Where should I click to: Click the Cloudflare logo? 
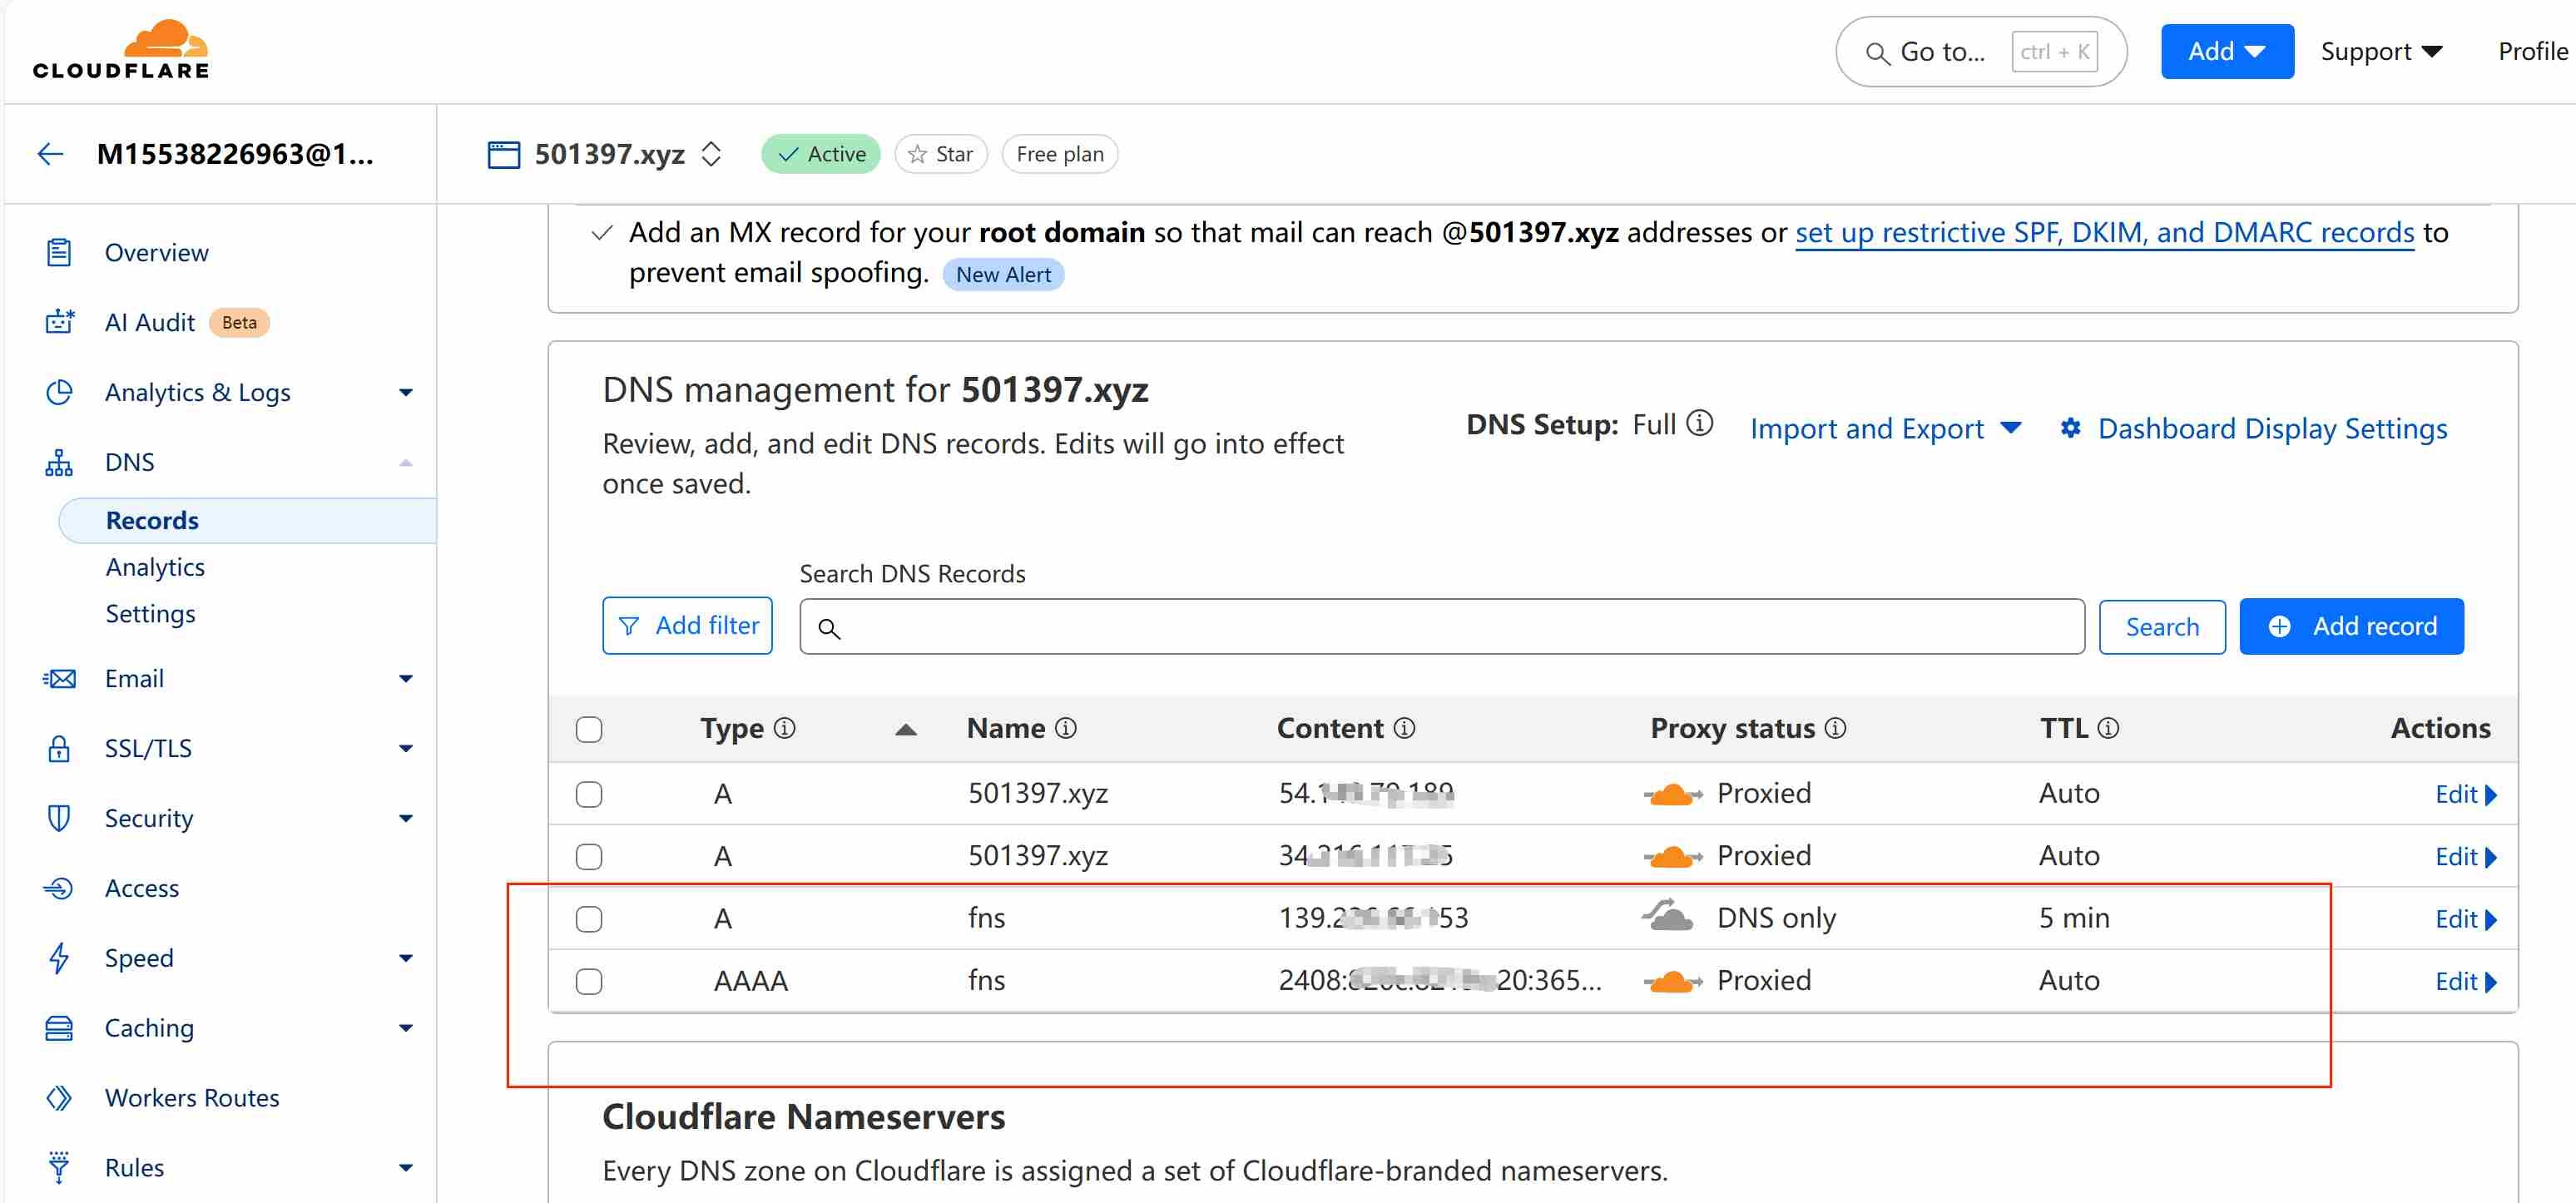[x=121, y=49]
